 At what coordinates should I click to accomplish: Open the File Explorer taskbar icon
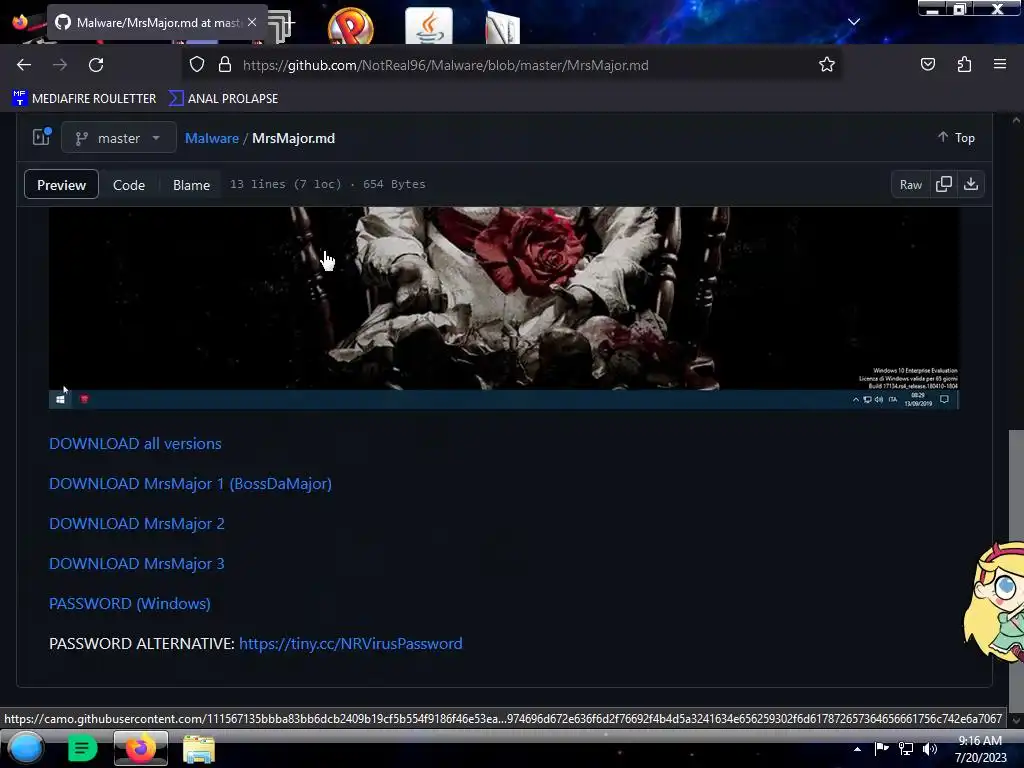[x=199, y=749]
